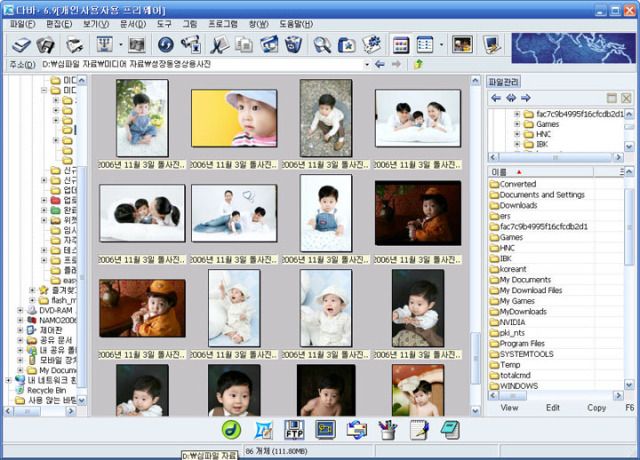The width and height of the screenshot is (640, 460).
Task: Click the blue circular refresh icon
Action: coord(166,44)
